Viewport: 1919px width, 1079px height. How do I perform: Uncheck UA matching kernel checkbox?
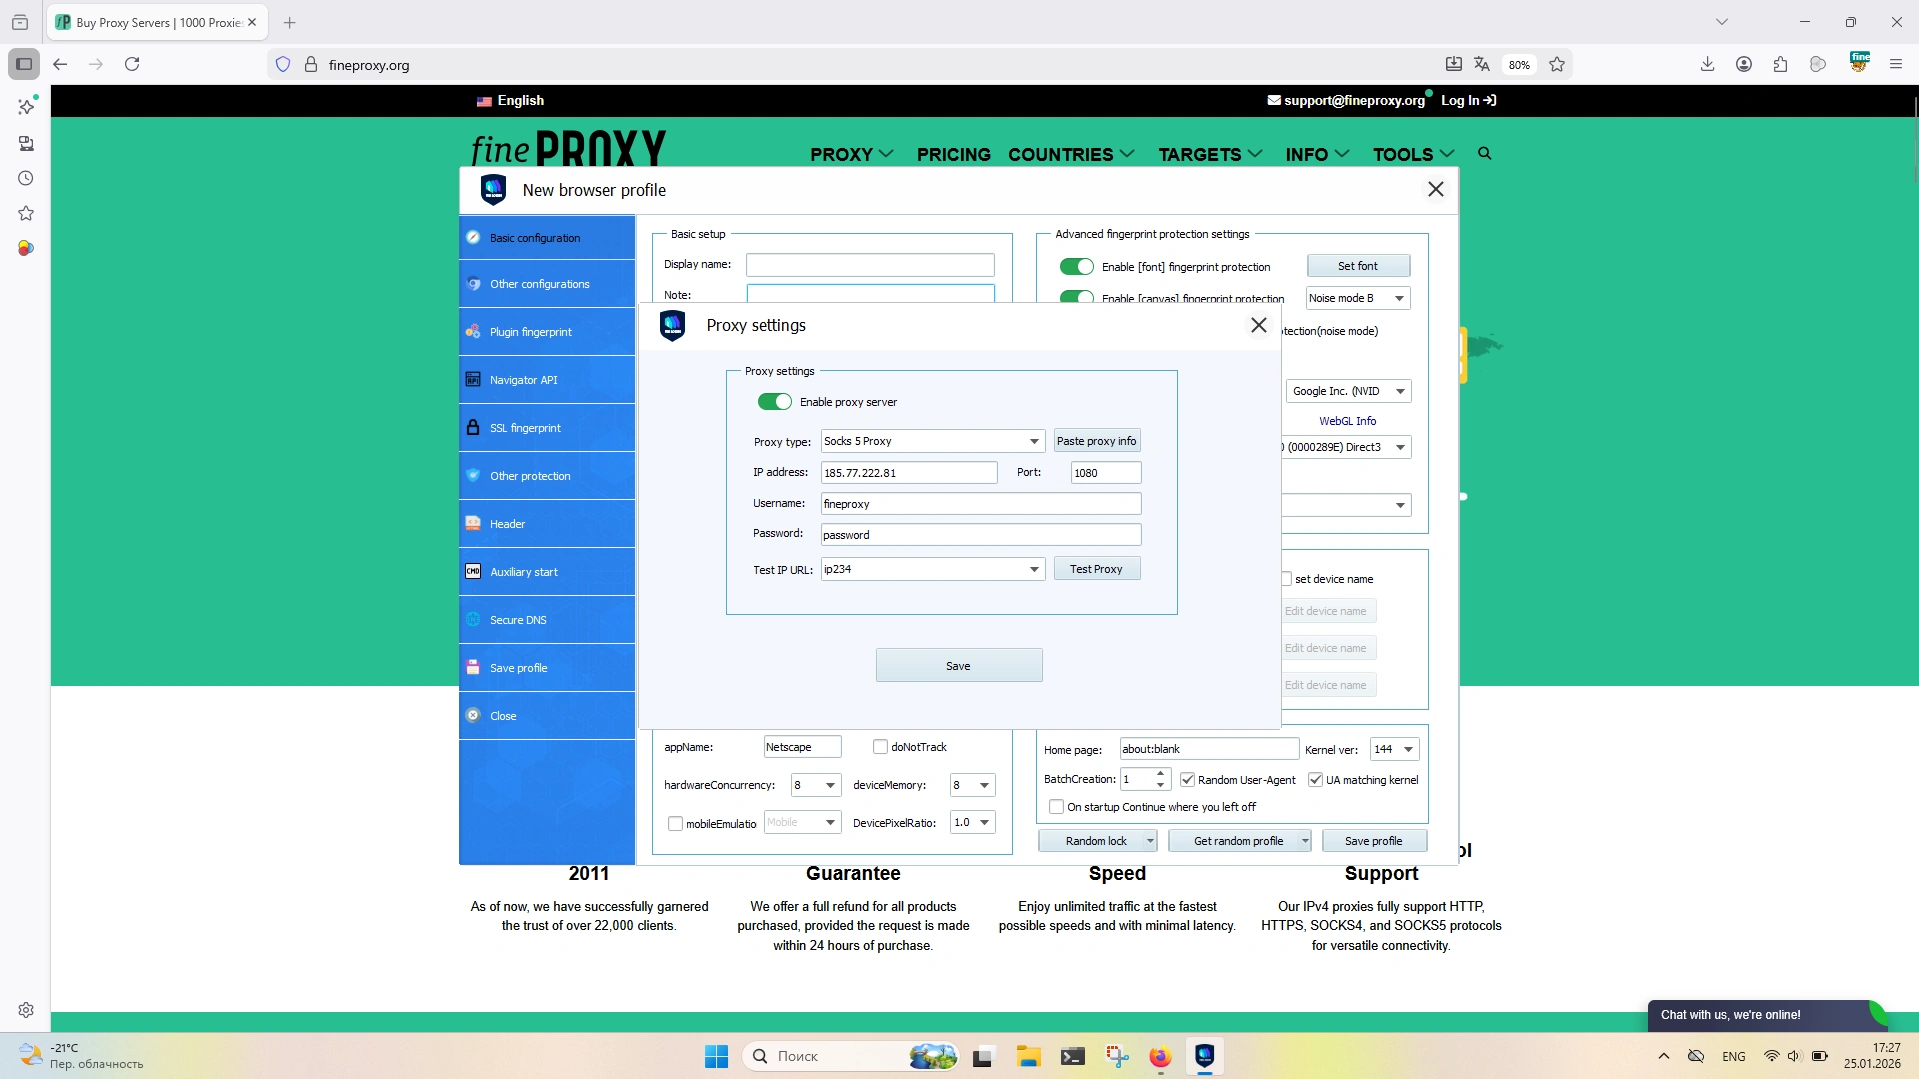coord(1315,780)
